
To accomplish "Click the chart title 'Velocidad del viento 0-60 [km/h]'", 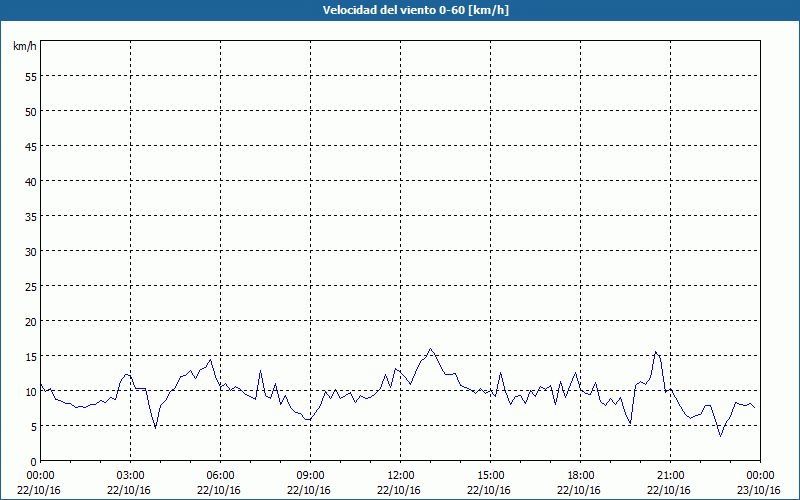I will [x=415, y=10].
